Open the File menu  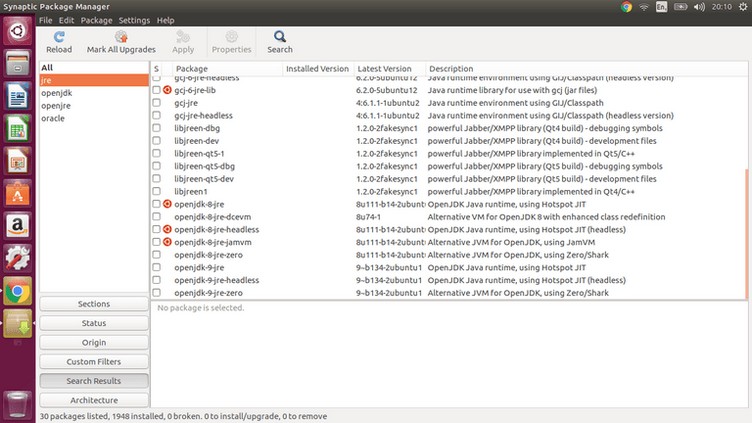[46, 20]
